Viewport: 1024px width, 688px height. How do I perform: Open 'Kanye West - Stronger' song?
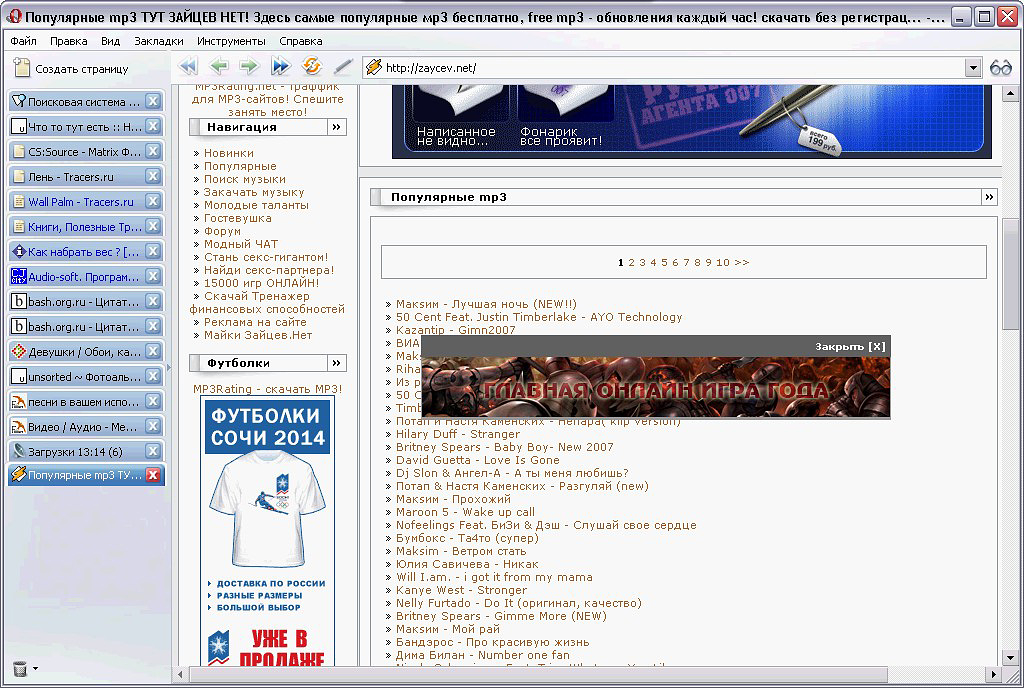(x=461, y=590)
